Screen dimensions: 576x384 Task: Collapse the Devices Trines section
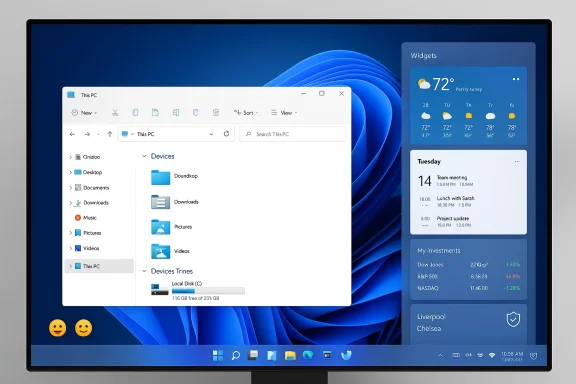[x=144, y=271]
